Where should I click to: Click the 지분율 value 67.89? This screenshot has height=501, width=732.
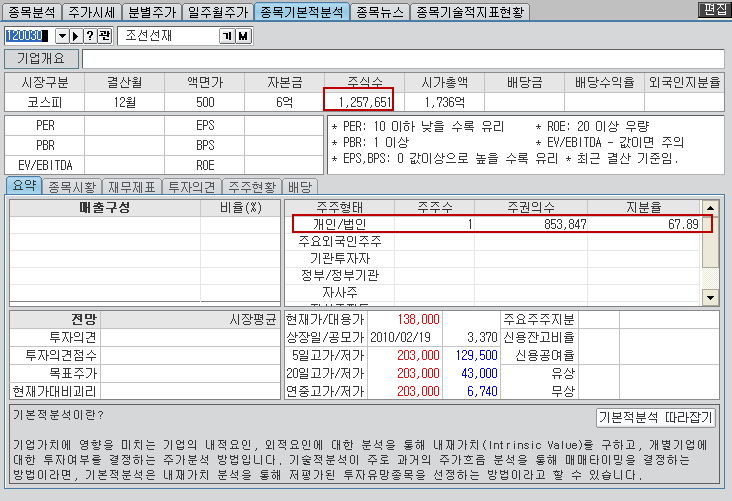(x=683, y=224)
